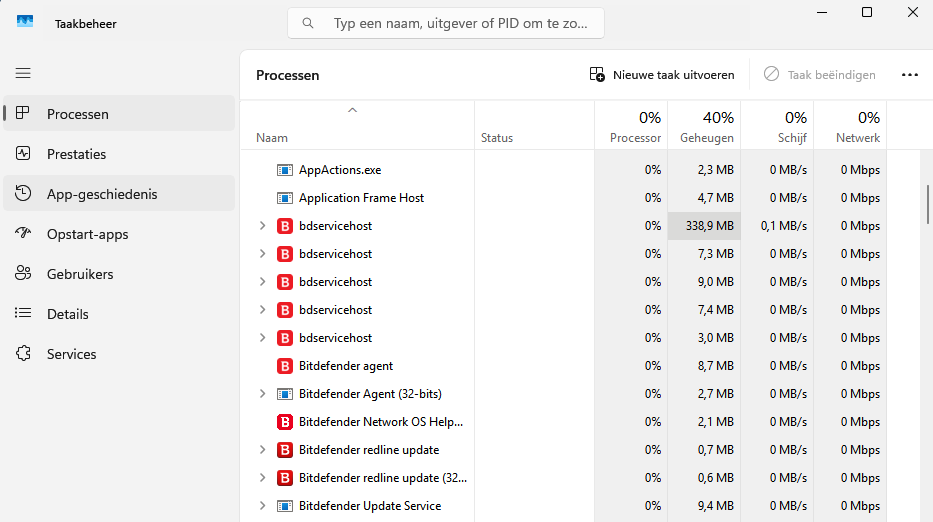The height and width of the screenshot is (522, 933).
Task: Sort by the Schijf column header
Action: coord(777,125)
